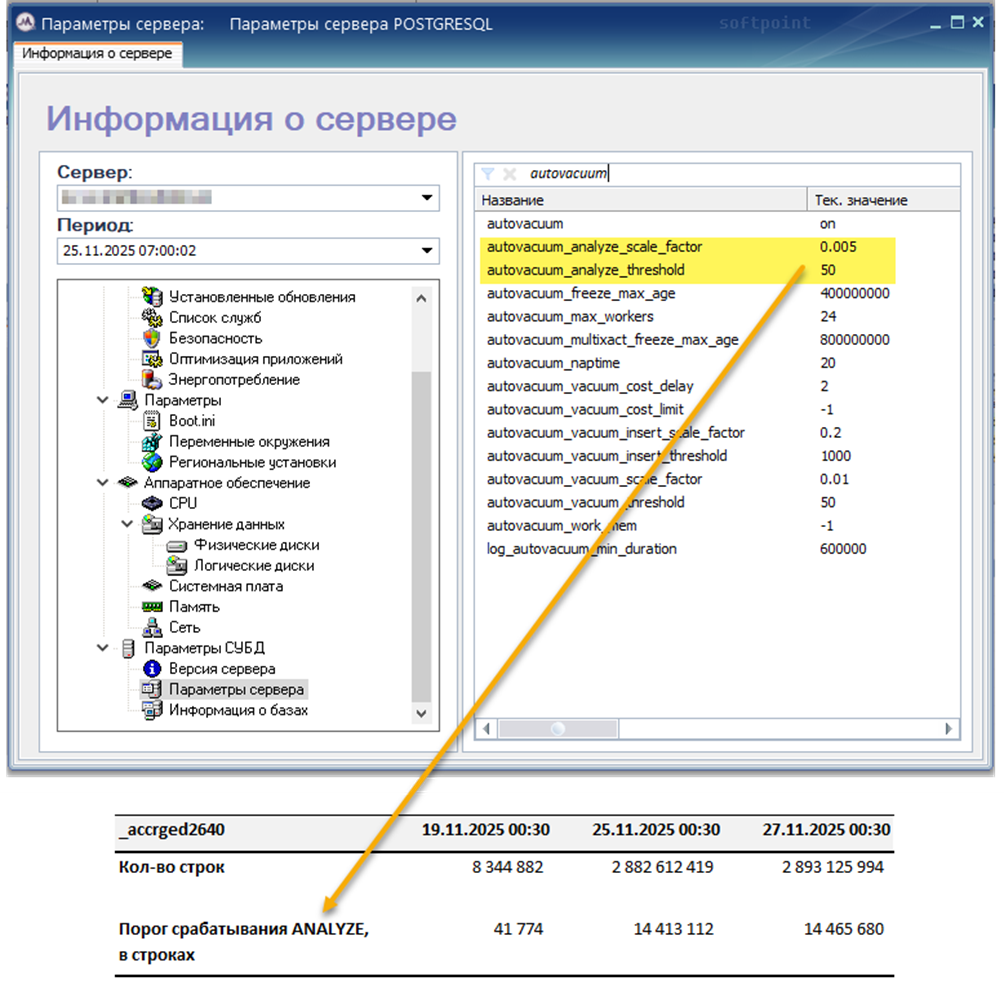Image resolution: width=1004 pixels, height=994 pixels.
Task: Clear the filter with the X icon
Action: click(x=509, y=173)
